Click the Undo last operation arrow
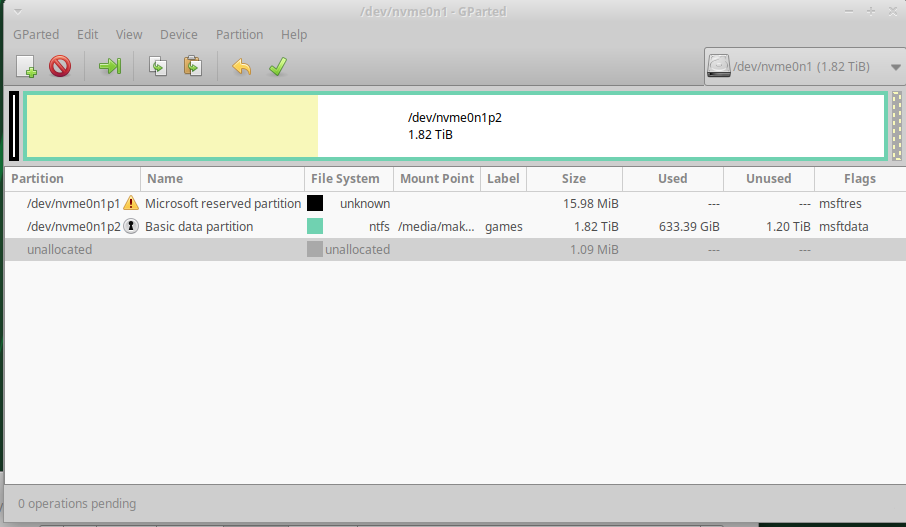The width and height of the screenshot is (906, 527). click(242, 66)
